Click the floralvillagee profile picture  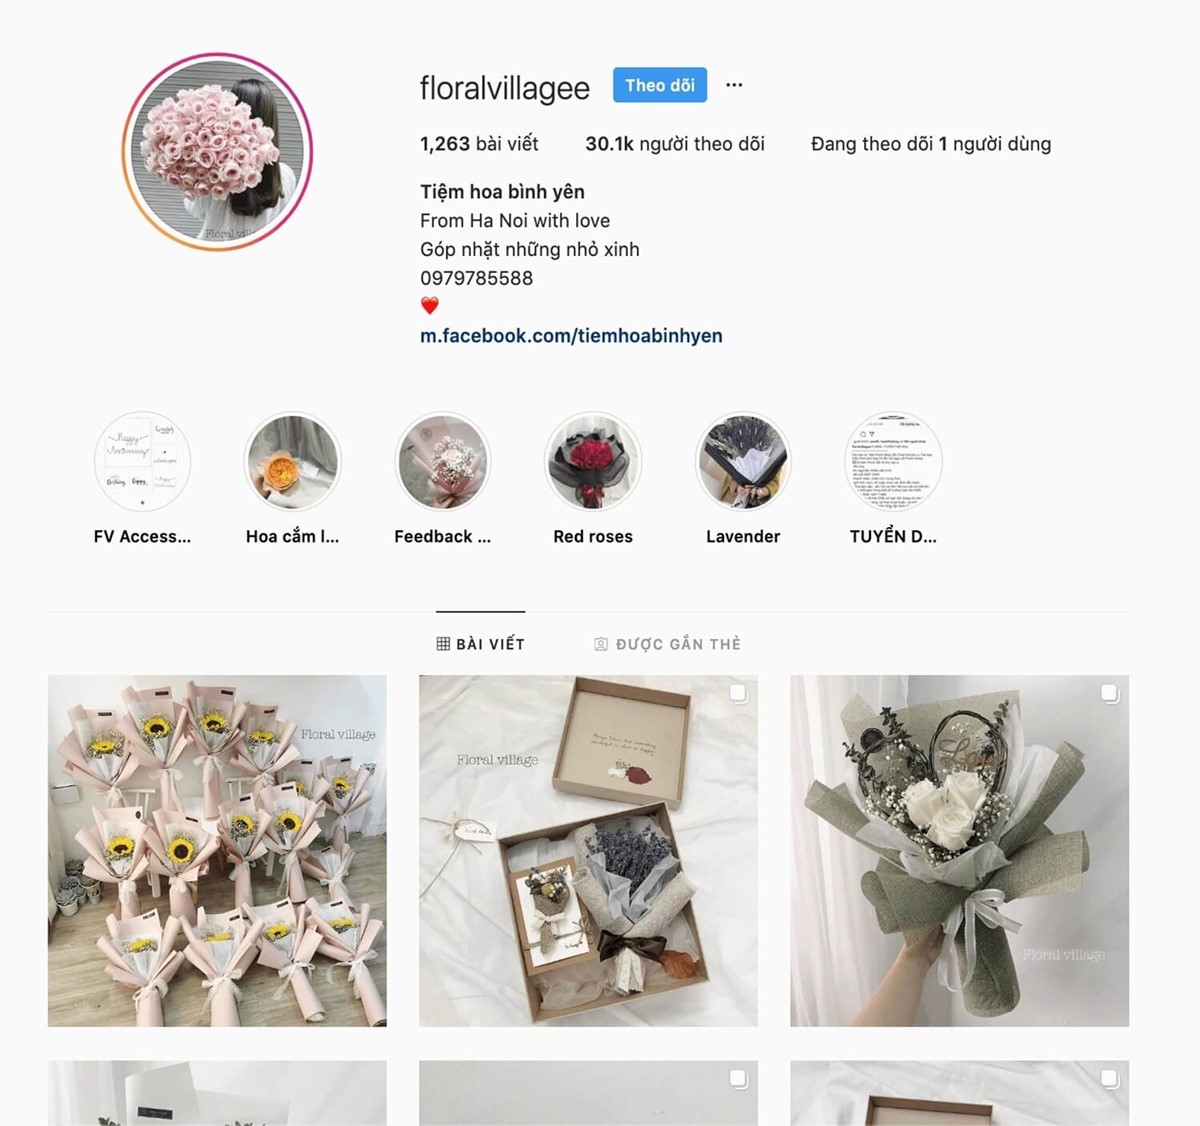(x=217, y=152)
